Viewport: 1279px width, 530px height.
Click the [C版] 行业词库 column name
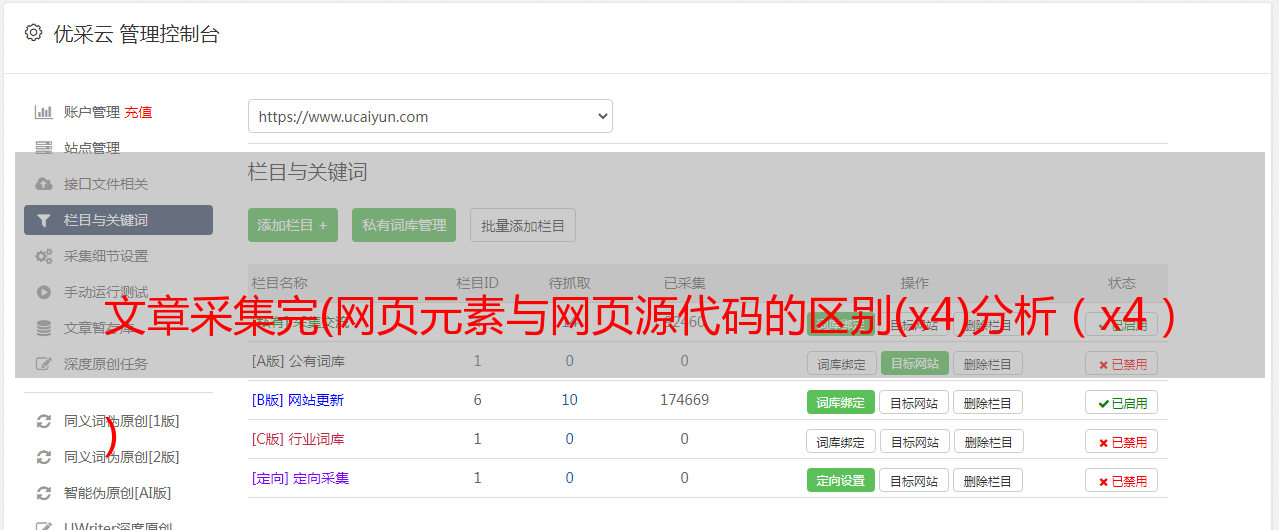pyautogui.click(x=298, y=439)
